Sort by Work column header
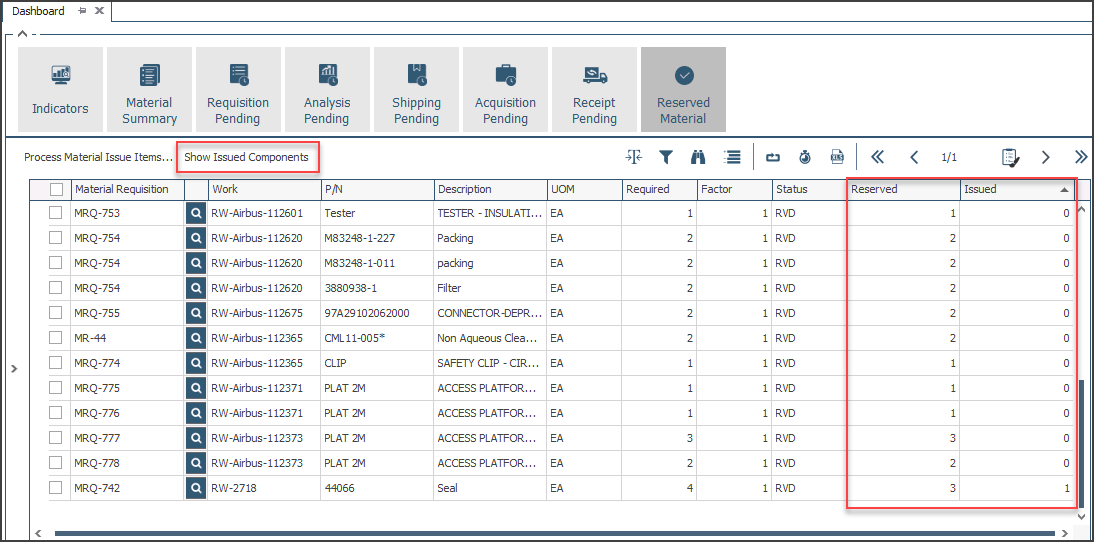Image resolution: width=1097 pixels, height=542 pixels. tap(264, 189)
